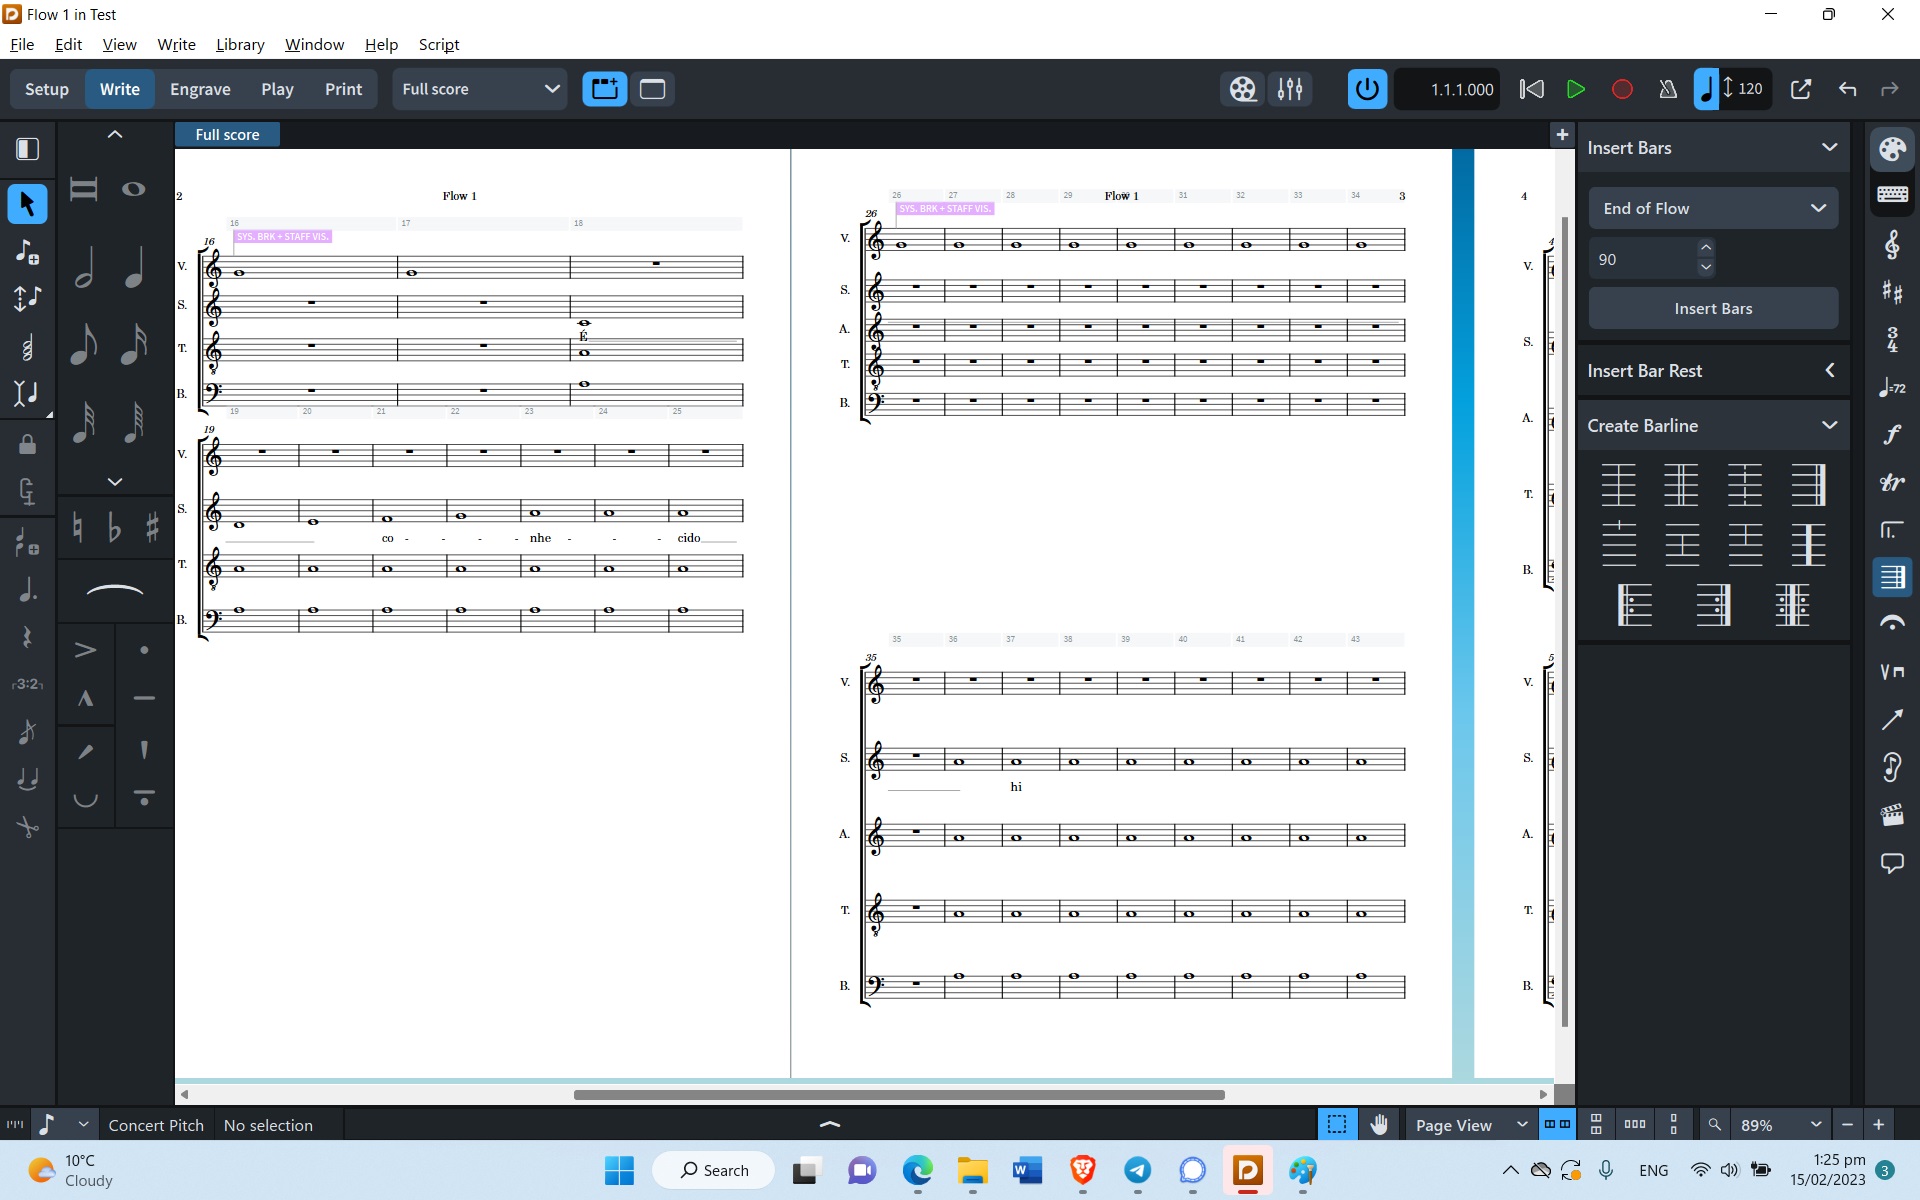The width and height of the screenshot is (1920, 1200).
Task: Toggle the audio engine power button
Action: click(1366, 89)
